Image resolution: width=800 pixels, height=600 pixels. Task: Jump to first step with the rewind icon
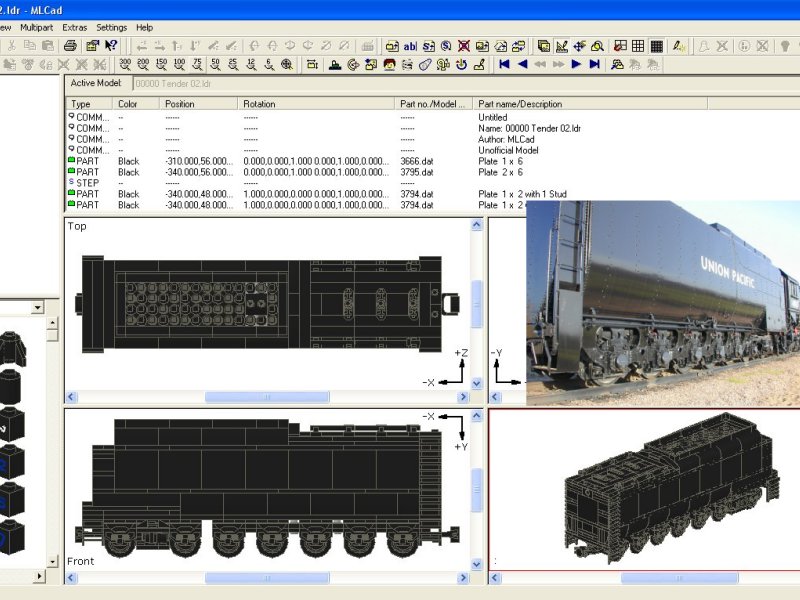tap(504, 64)
